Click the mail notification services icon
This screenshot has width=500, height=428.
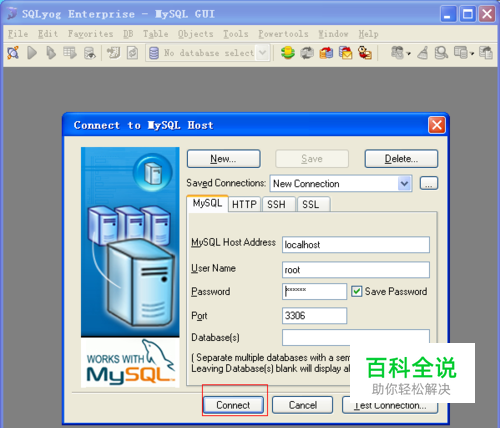point(346,53)
